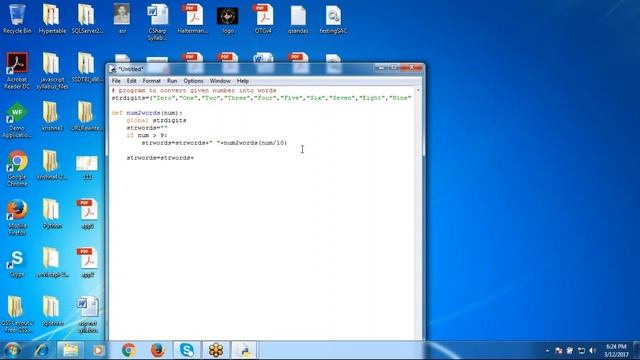Select the Skype desktop shortcut
640x360 pixels.
coord(17,263)
